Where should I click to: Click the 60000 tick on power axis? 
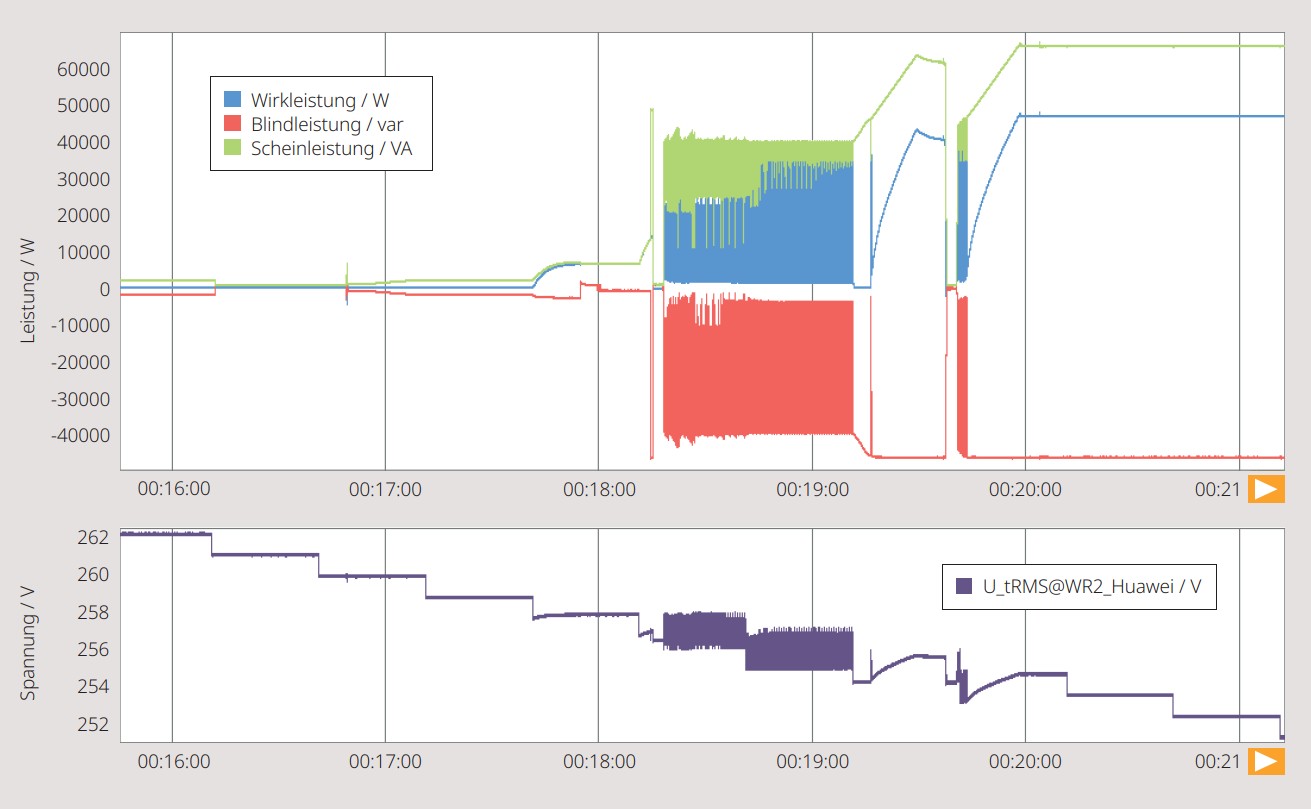(83, 69)
